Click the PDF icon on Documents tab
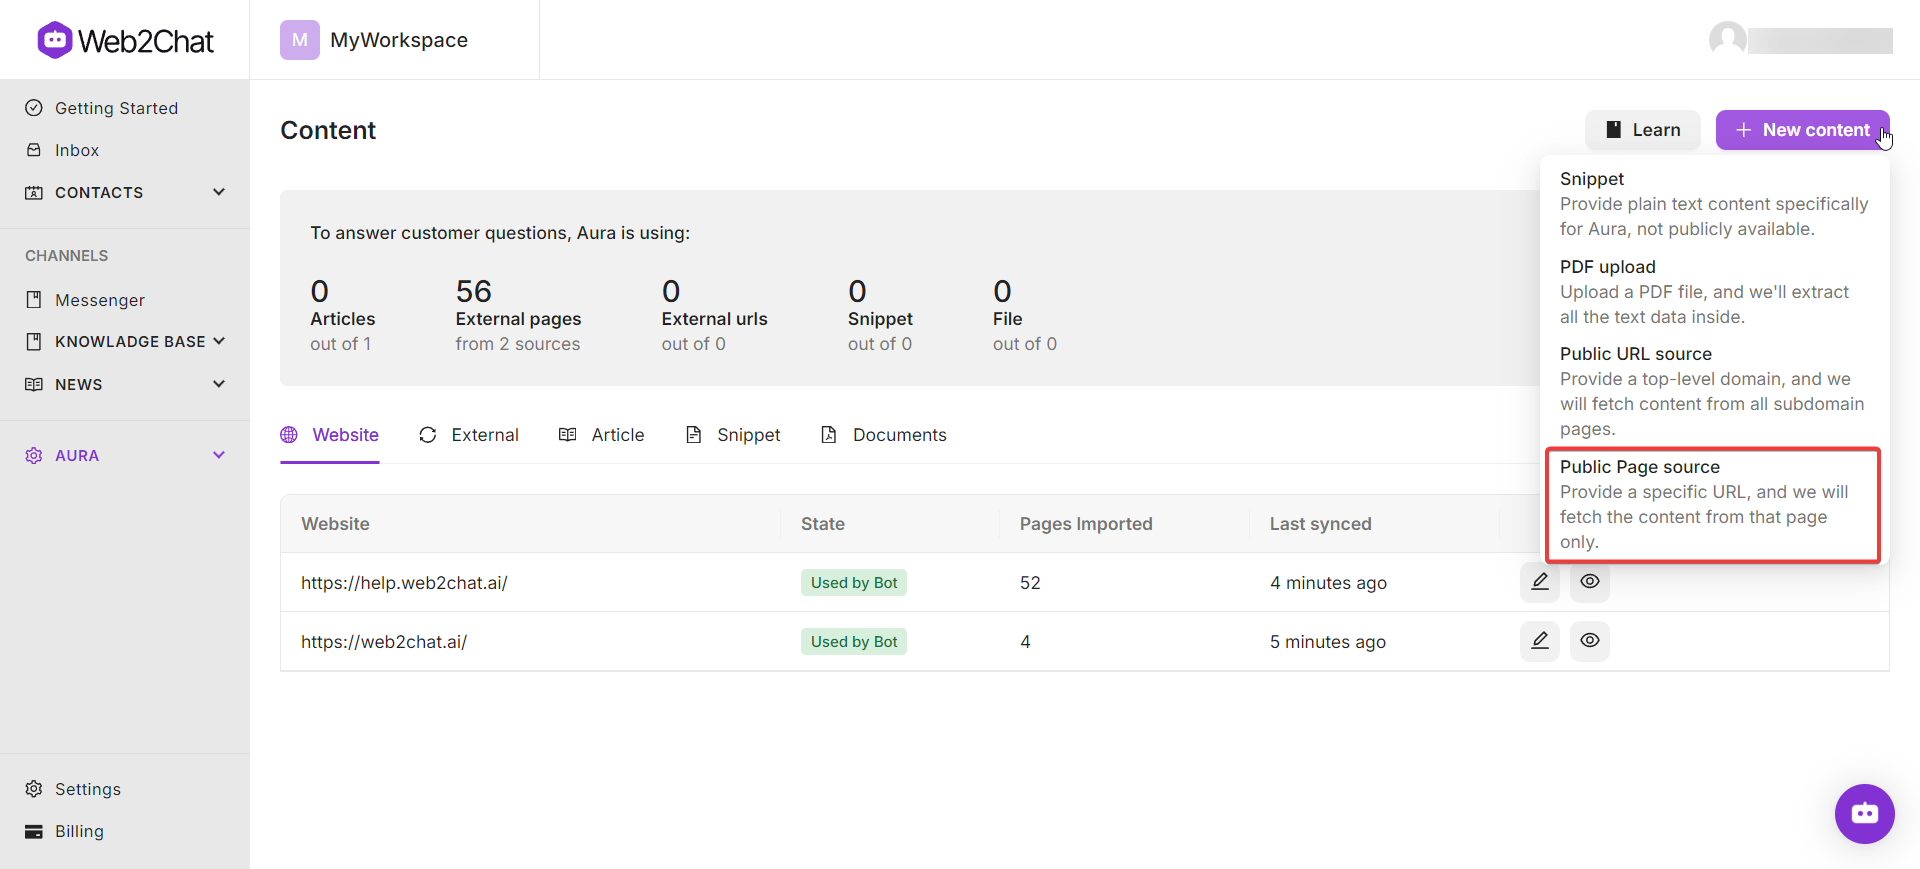The width and height of the screenshot is (1920, 869). pos(829,435)
